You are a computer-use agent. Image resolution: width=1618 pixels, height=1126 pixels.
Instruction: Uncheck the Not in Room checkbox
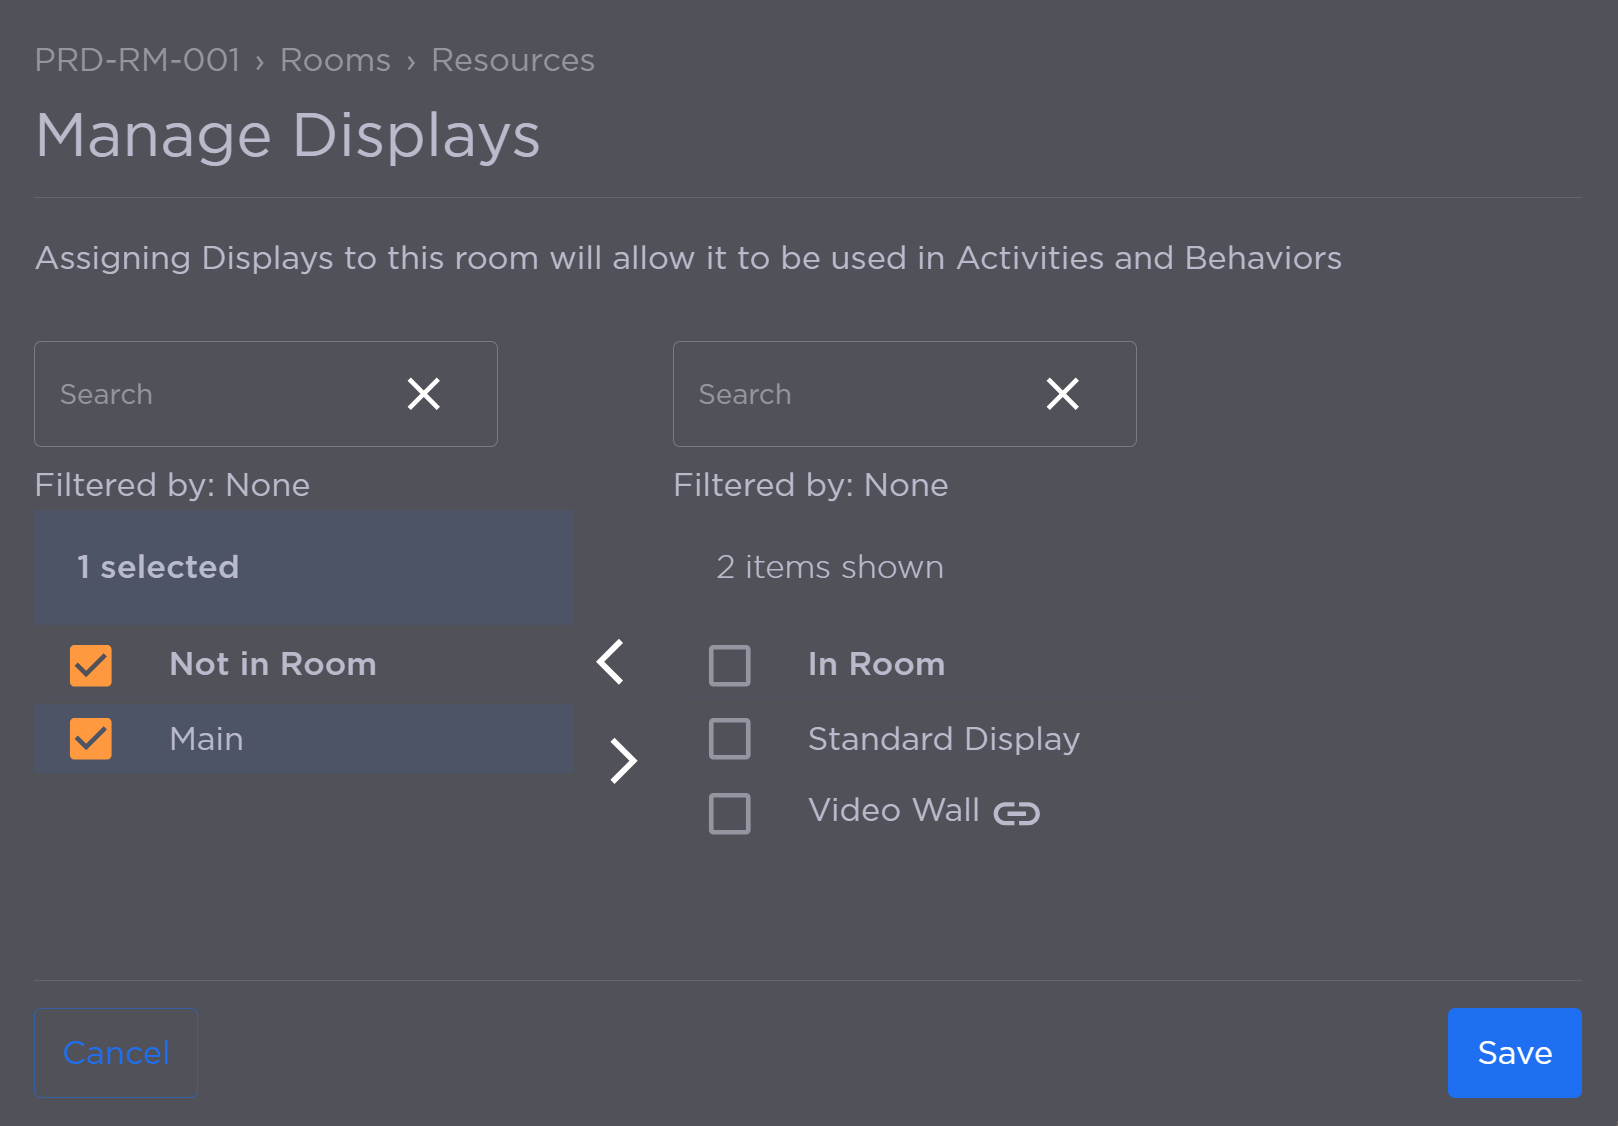tap(89, 665)
